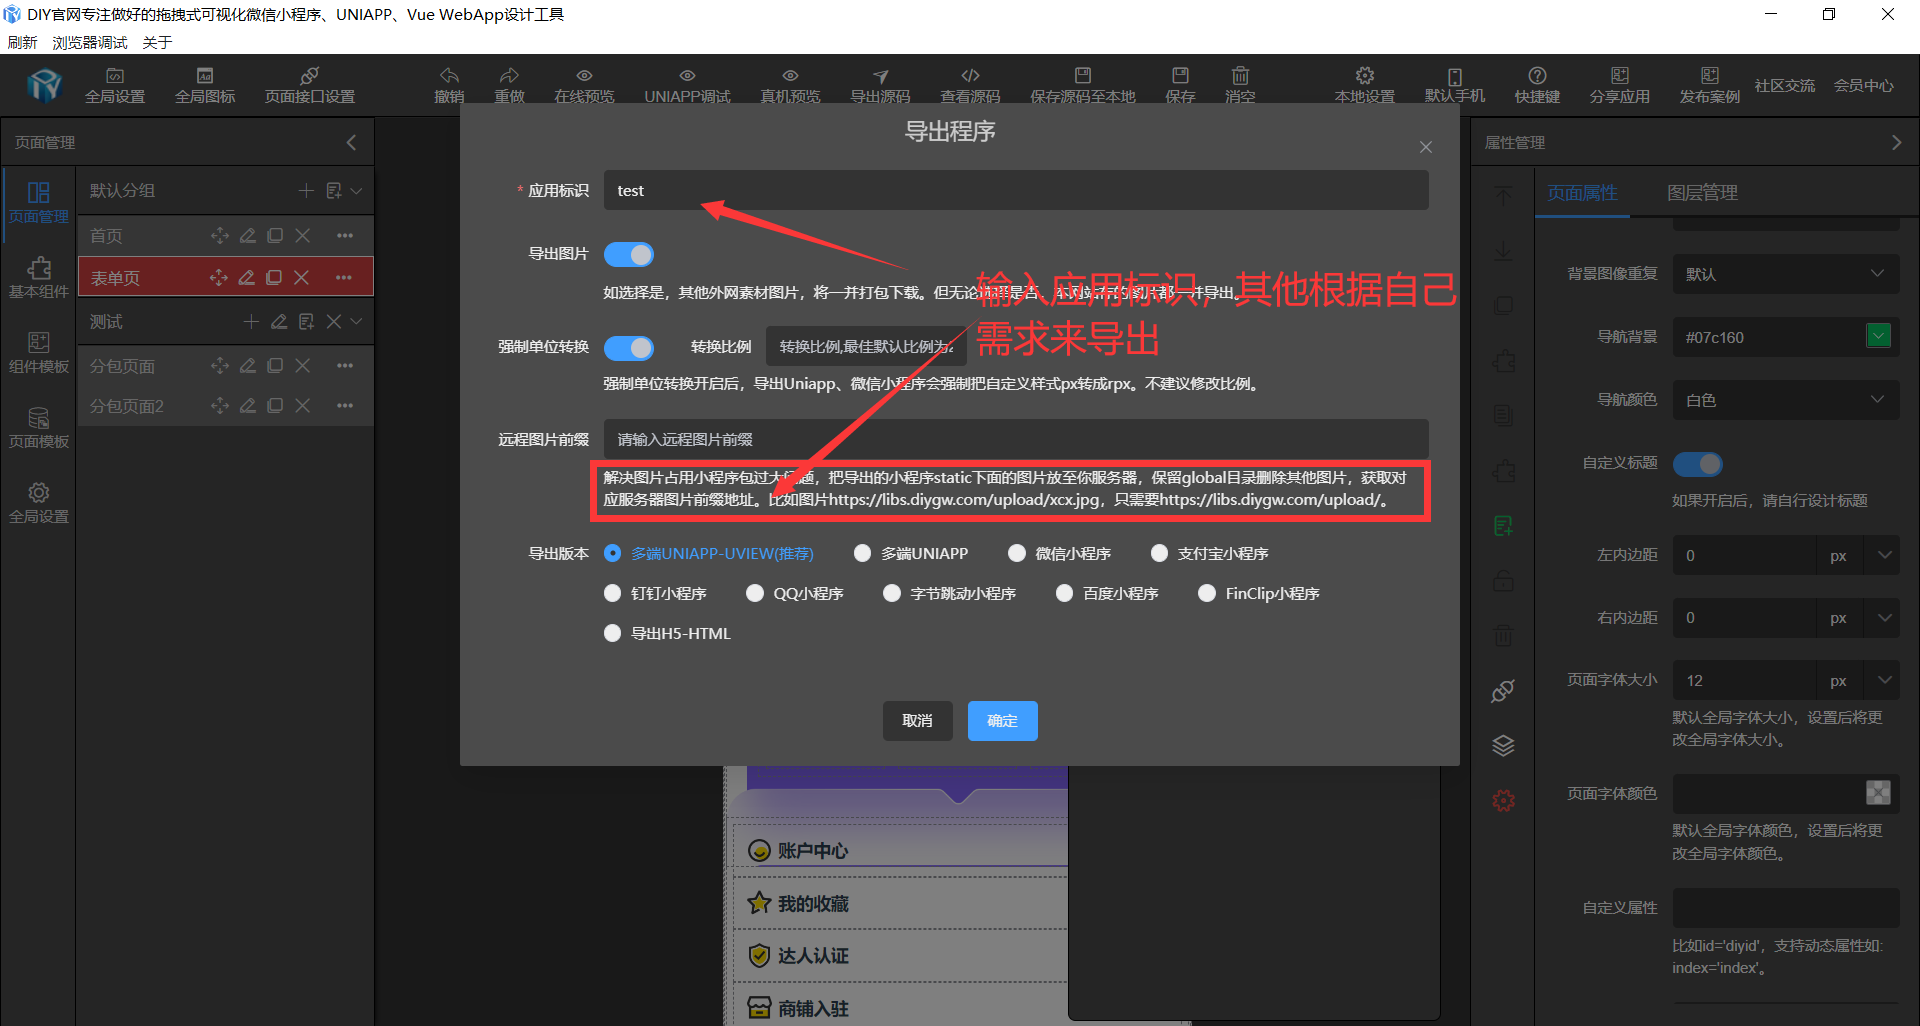Click the 保存源码至本地 save icon

tap(1082, 84)
